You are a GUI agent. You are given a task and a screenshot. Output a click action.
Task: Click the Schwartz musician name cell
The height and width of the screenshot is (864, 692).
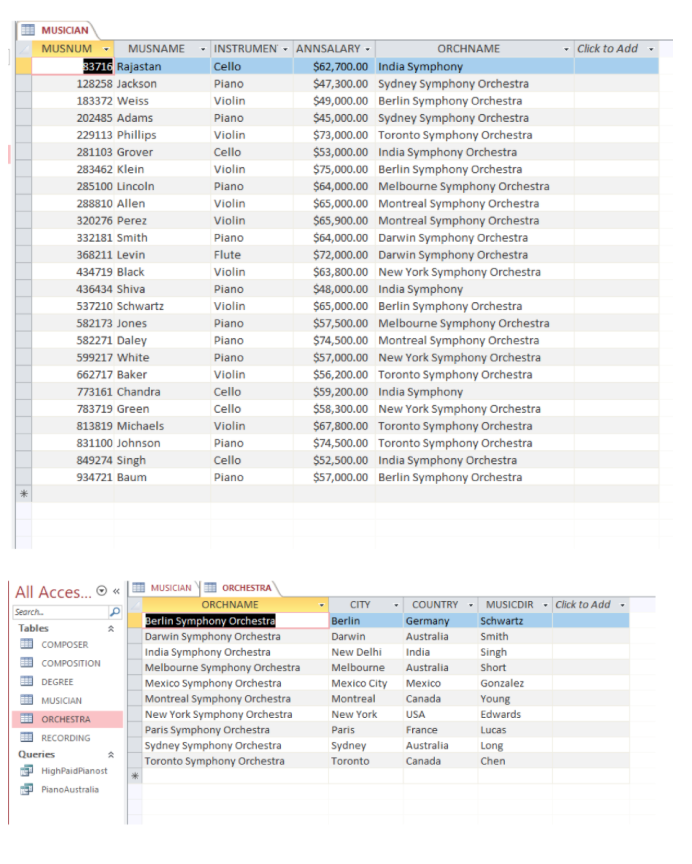pyautogui.click(x=162, y=306)
